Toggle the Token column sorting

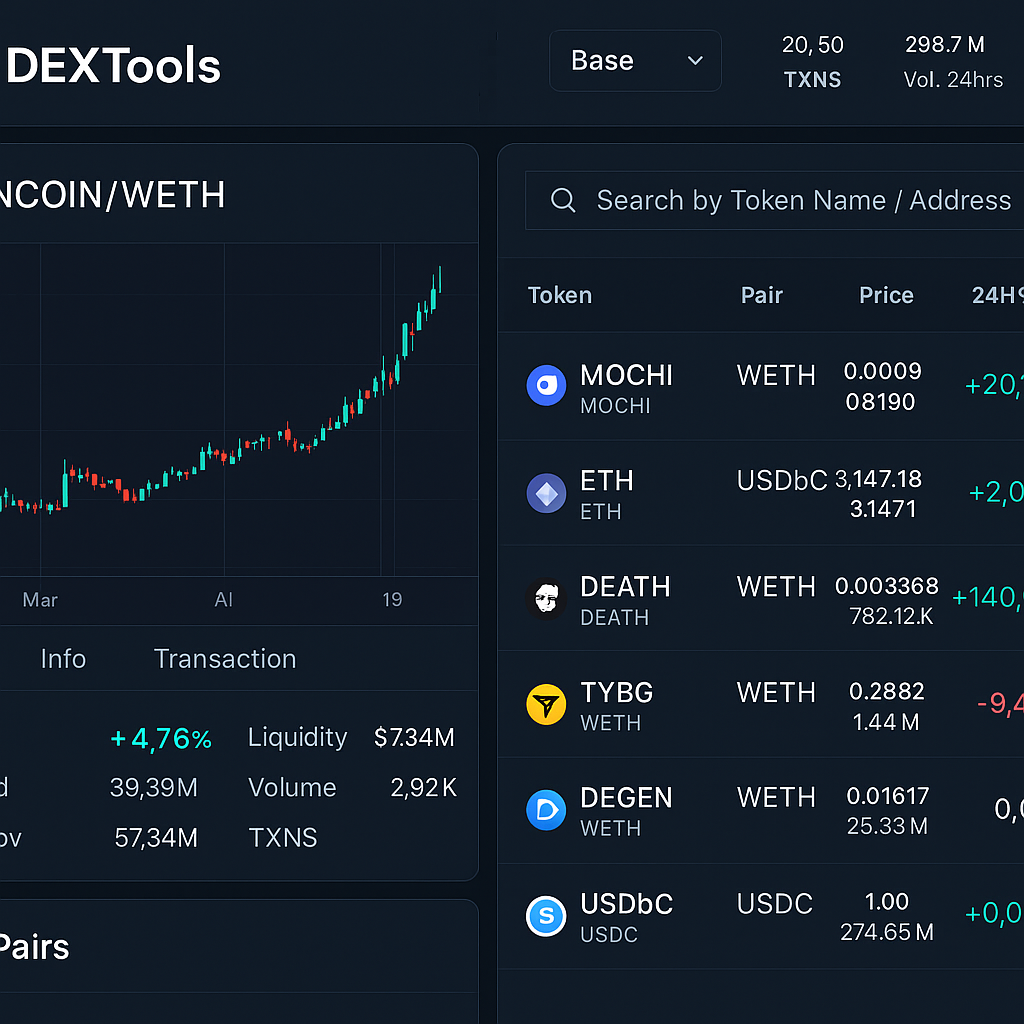(x=559, y=295)
